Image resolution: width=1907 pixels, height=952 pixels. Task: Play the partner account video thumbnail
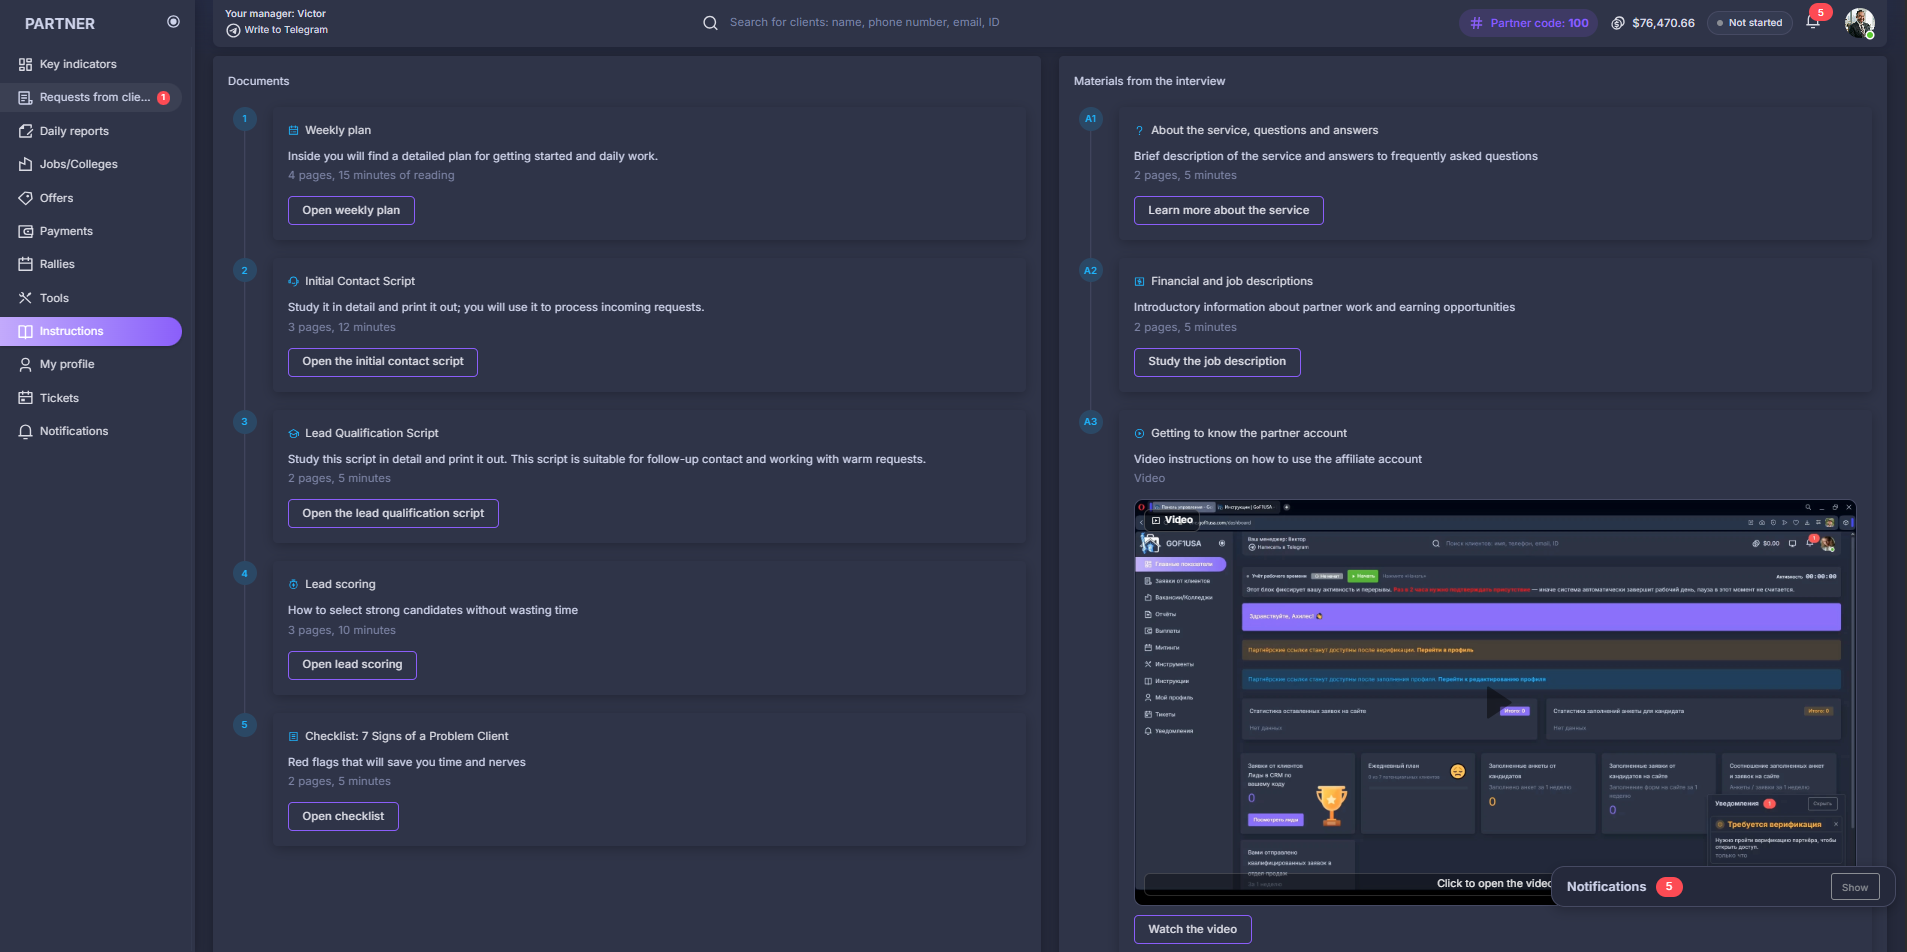point(1496,702)
